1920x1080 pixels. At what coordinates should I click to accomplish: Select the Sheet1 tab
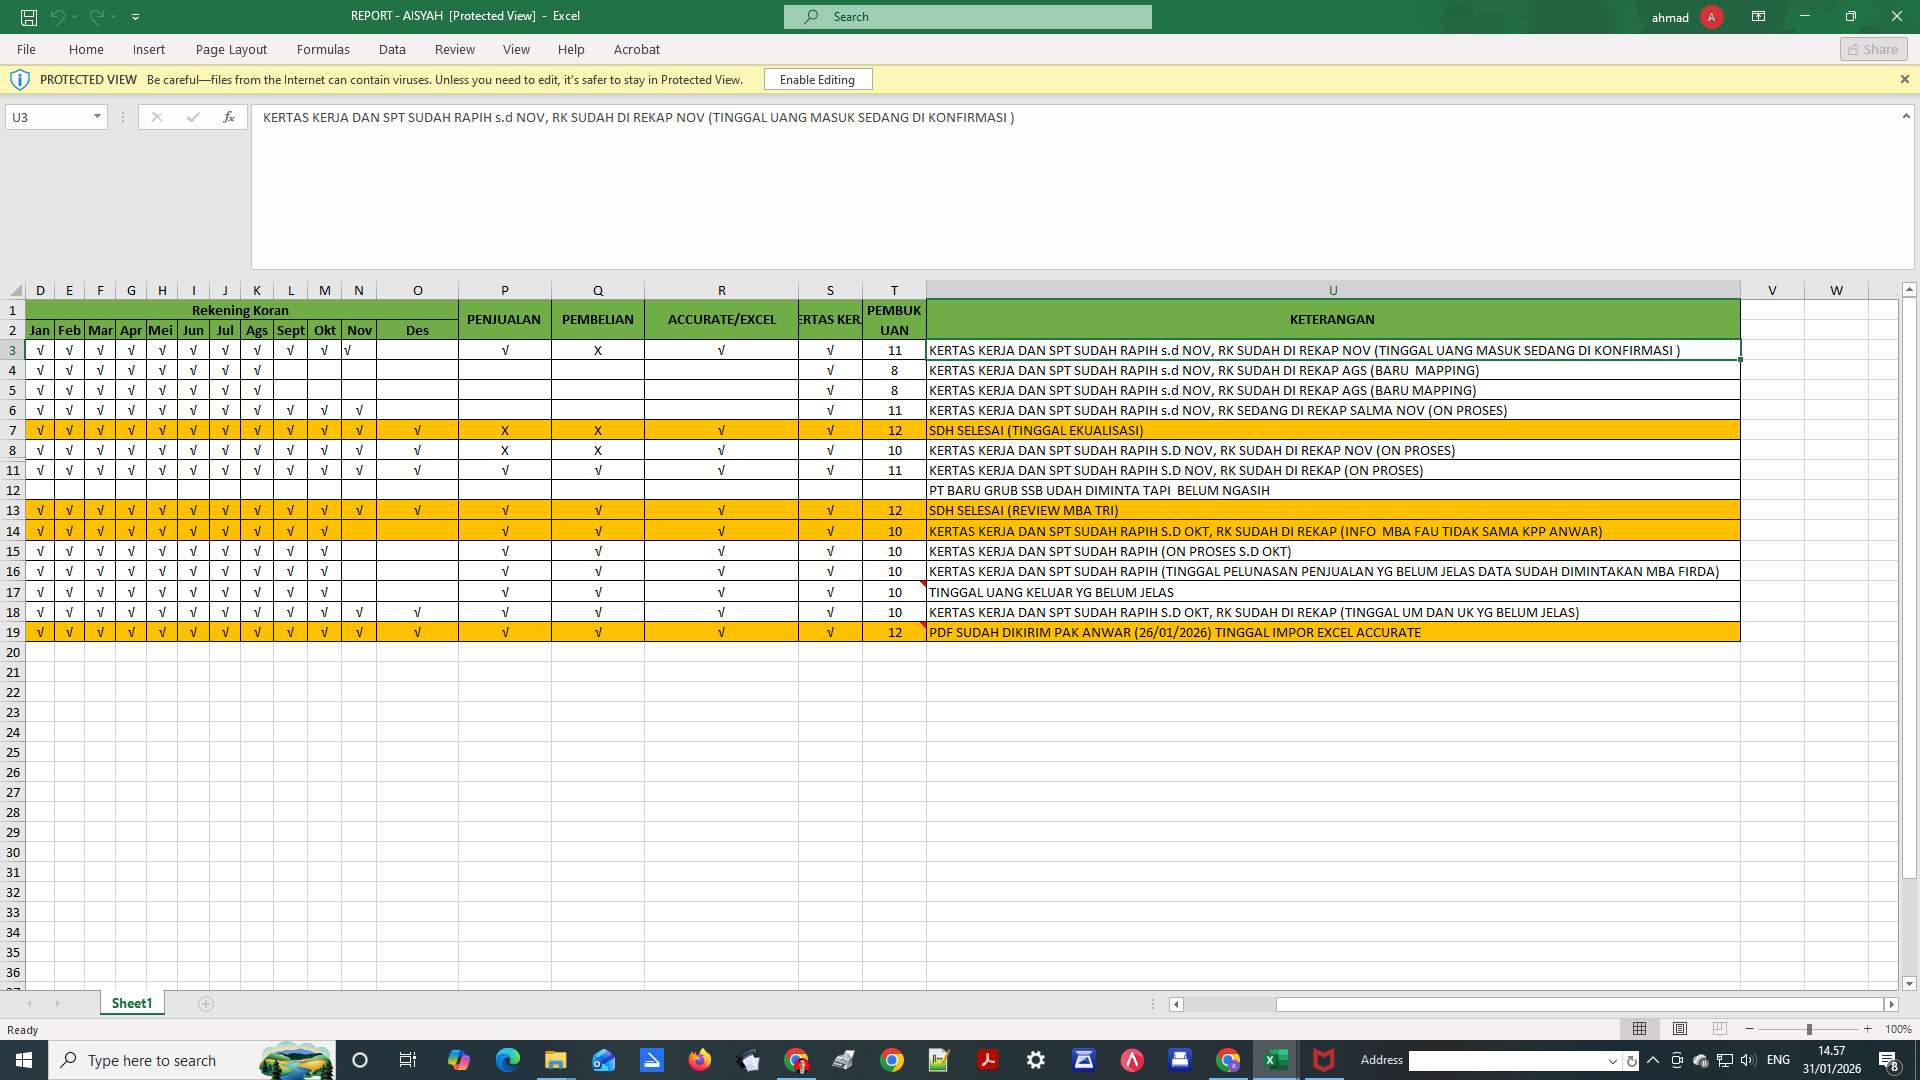(x=131, y=1003)
